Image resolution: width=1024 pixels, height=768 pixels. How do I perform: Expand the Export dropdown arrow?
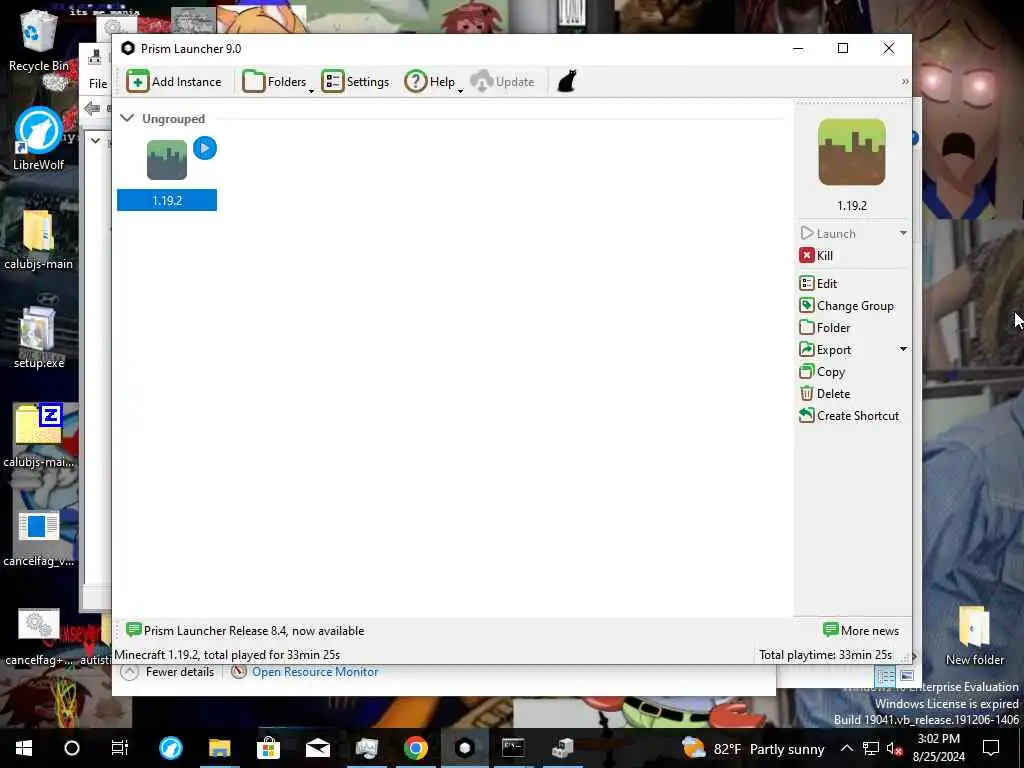pos(903,349)
